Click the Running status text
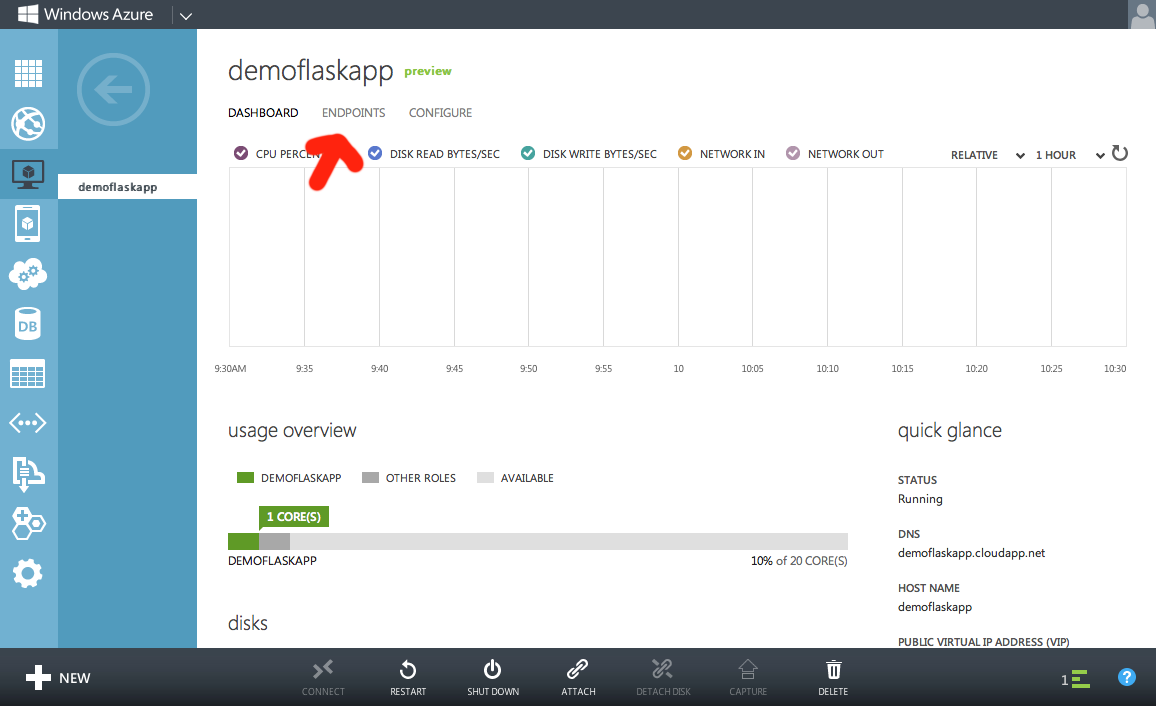The width and height of the screenshot is (1156, 706). (920, 499)
